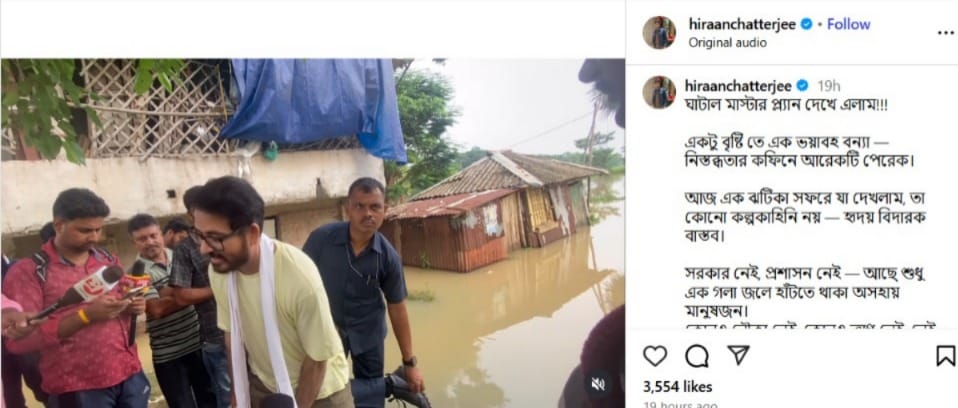This screenshot has width=958, height=408.
Task: Unmute the video using the speaker icon
Action: pos(597,384)
